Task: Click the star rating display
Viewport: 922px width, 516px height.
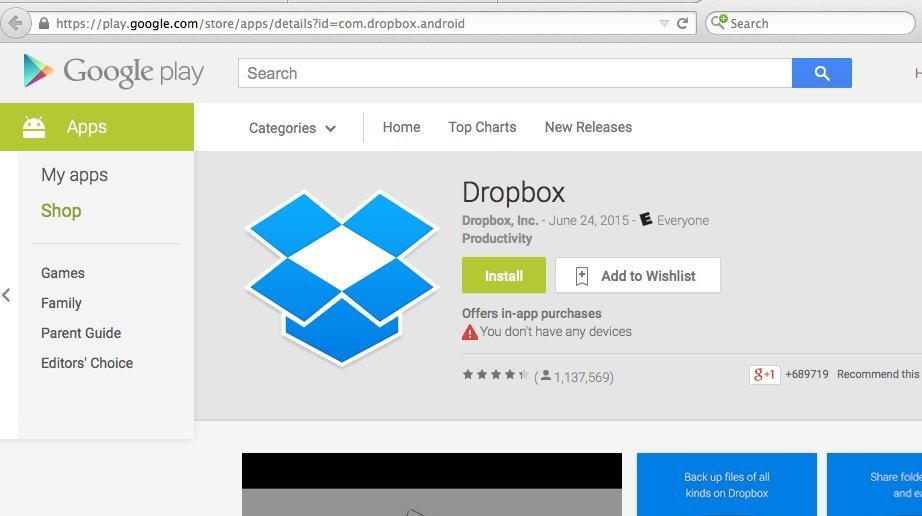Action: point(495,374)
